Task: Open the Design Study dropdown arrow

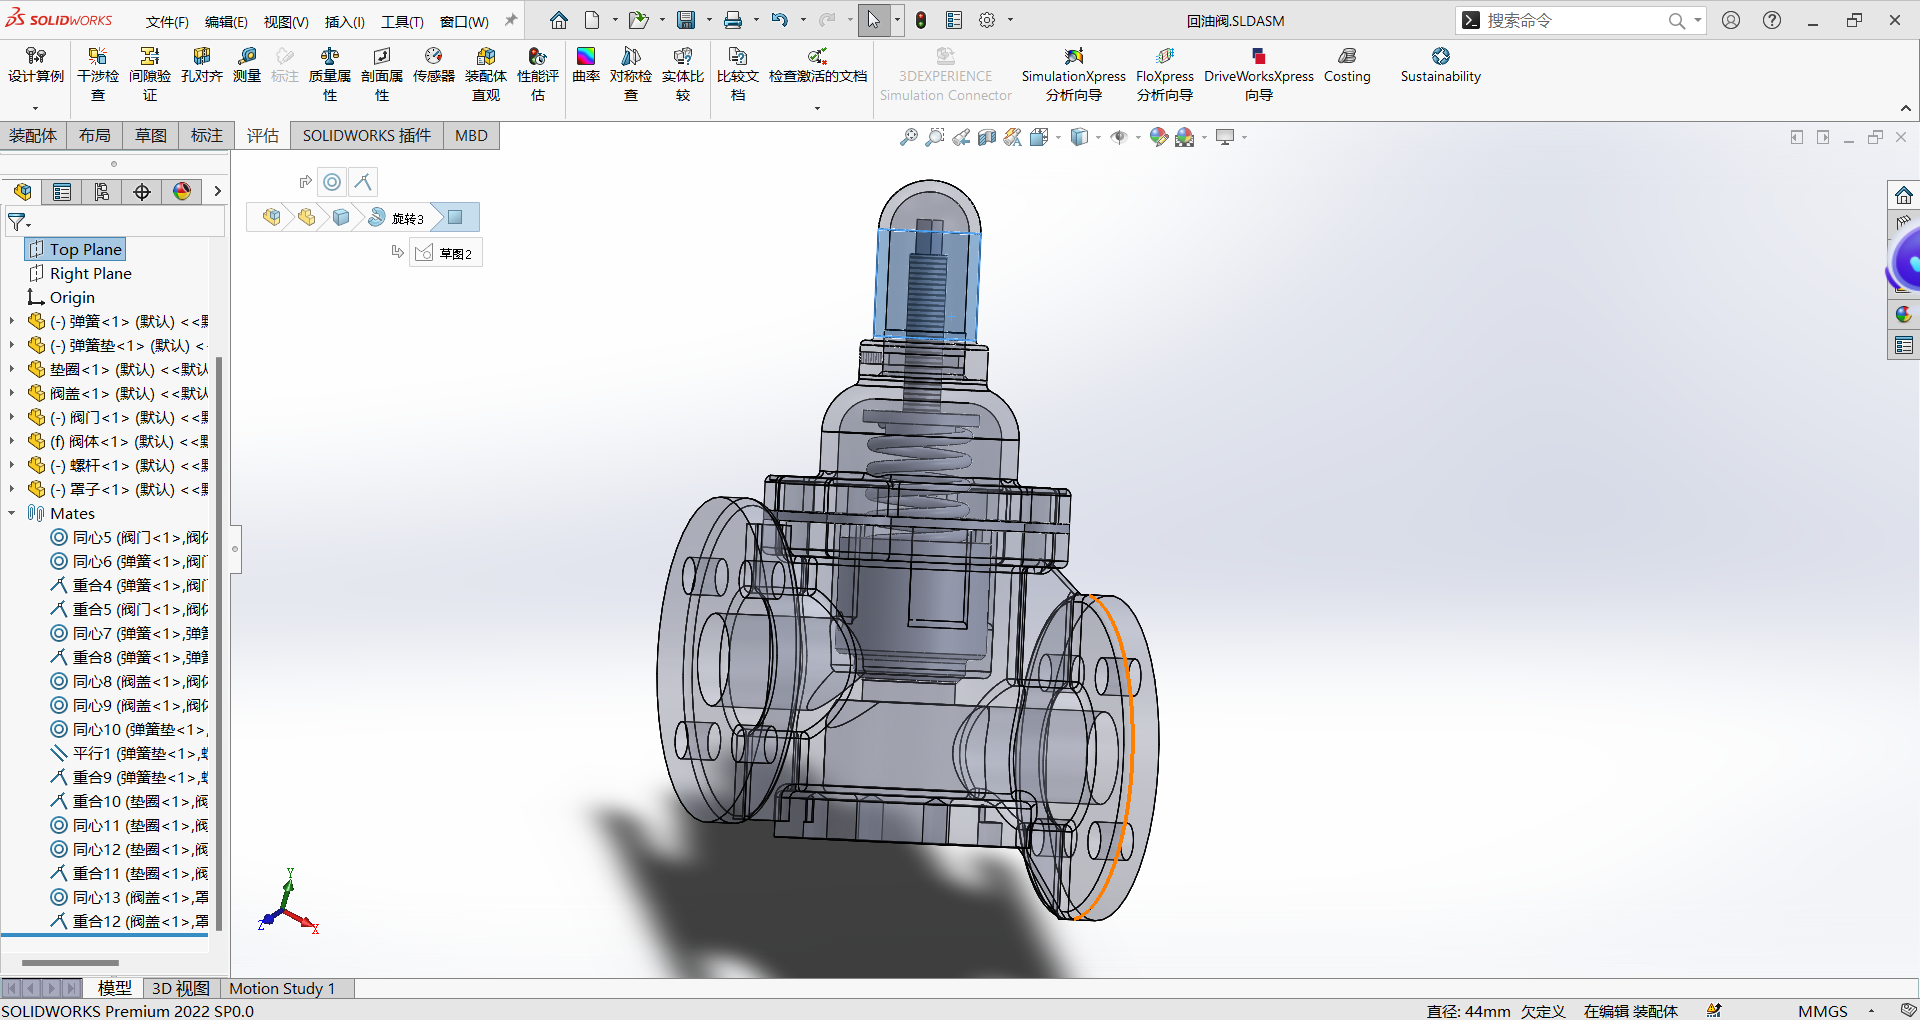Action: [35, 108]
